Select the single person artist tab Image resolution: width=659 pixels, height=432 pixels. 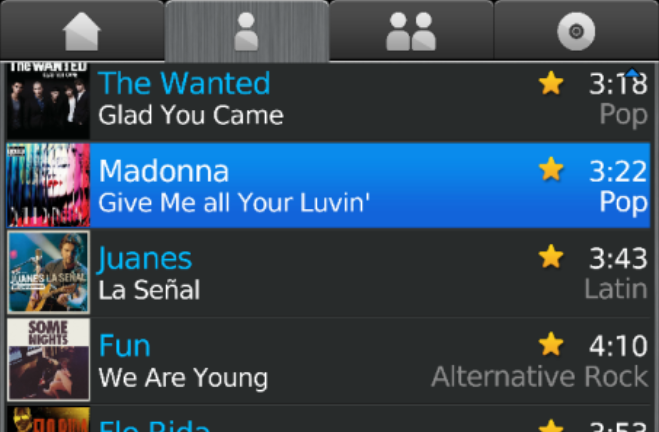tap(246, 31)
